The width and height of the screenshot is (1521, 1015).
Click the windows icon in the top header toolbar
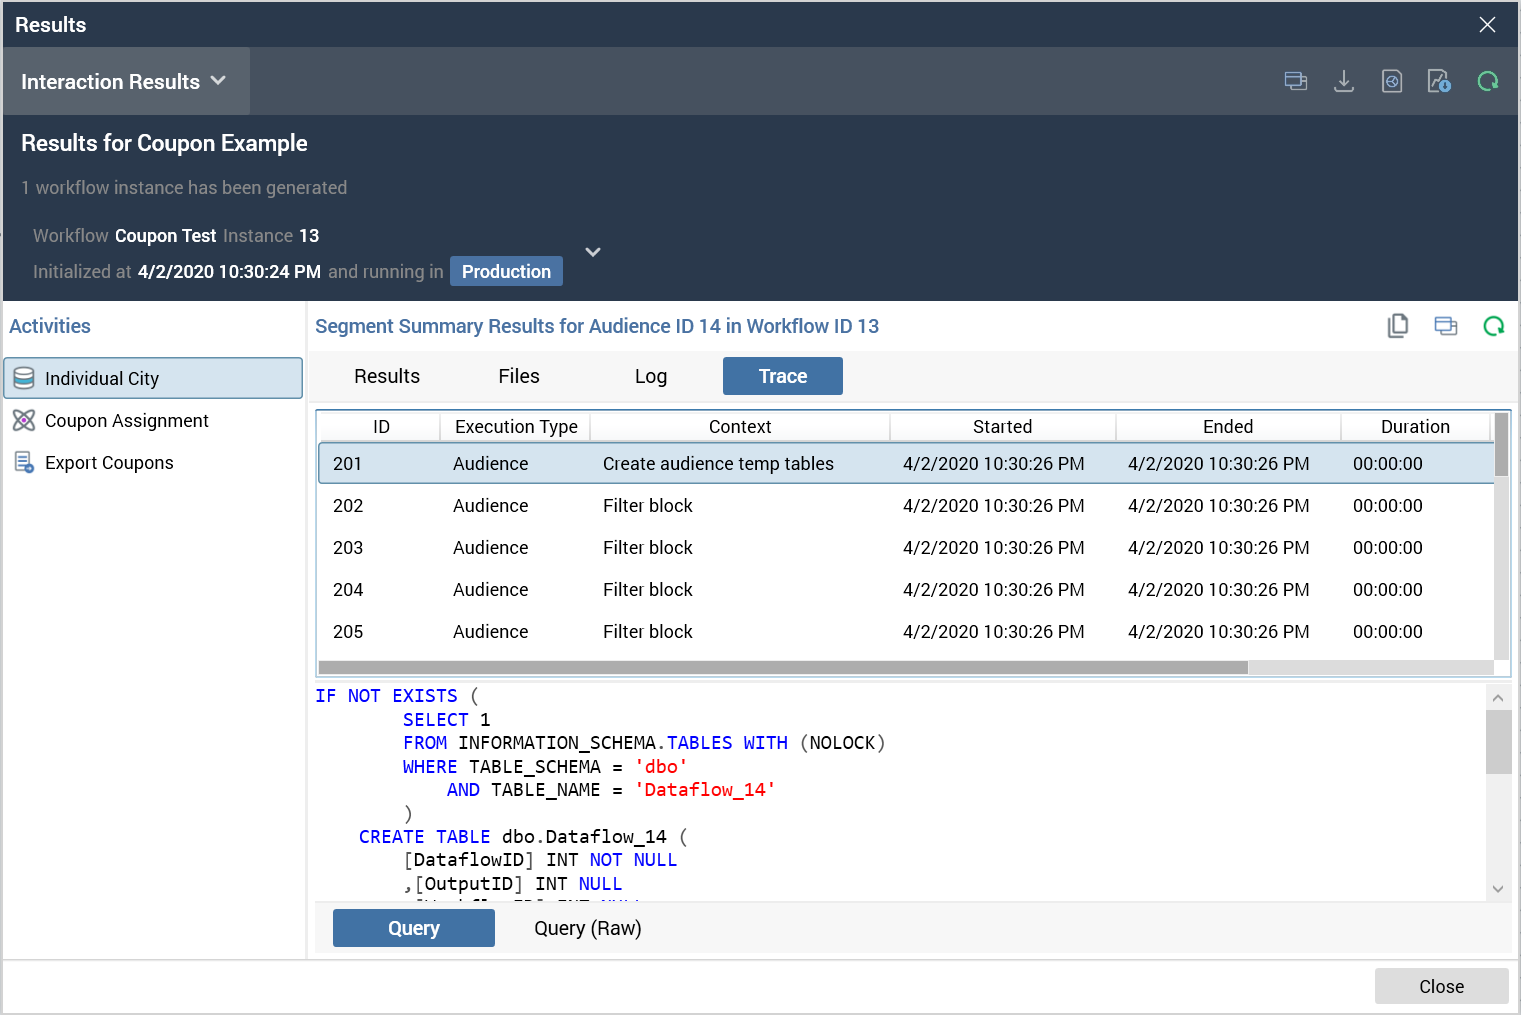click(x=1295, y=82)
